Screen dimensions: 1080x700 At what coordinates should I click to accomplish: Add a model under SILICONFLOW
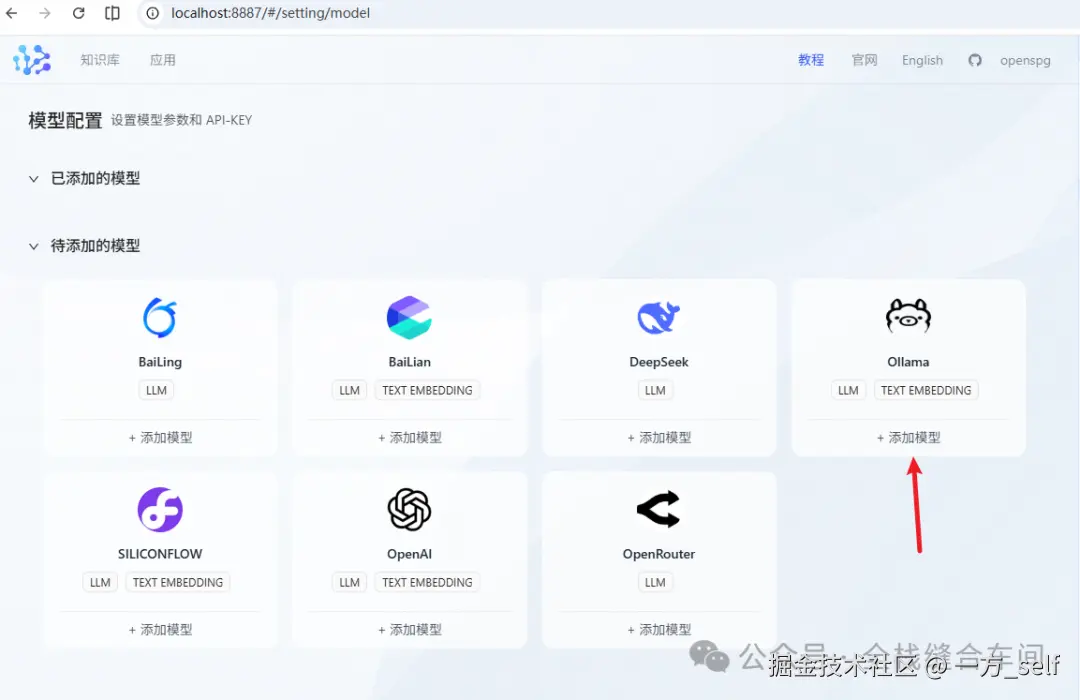tap(160, 630)
